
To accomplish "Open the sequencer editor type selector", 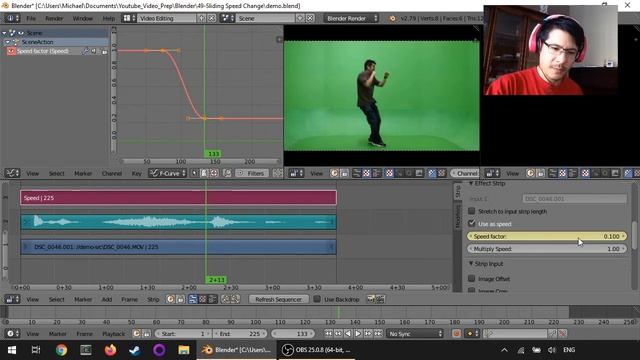I will tap(12, 300).
